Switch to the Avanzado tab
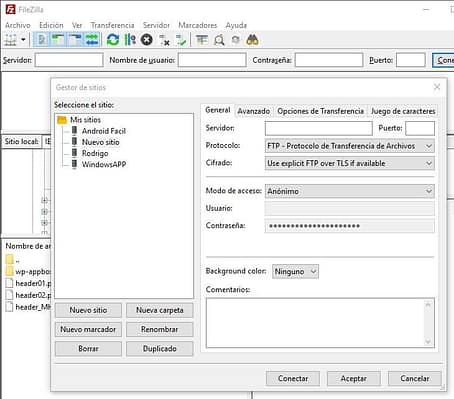The height and width of the screenshot is (399, 454). 254,111
